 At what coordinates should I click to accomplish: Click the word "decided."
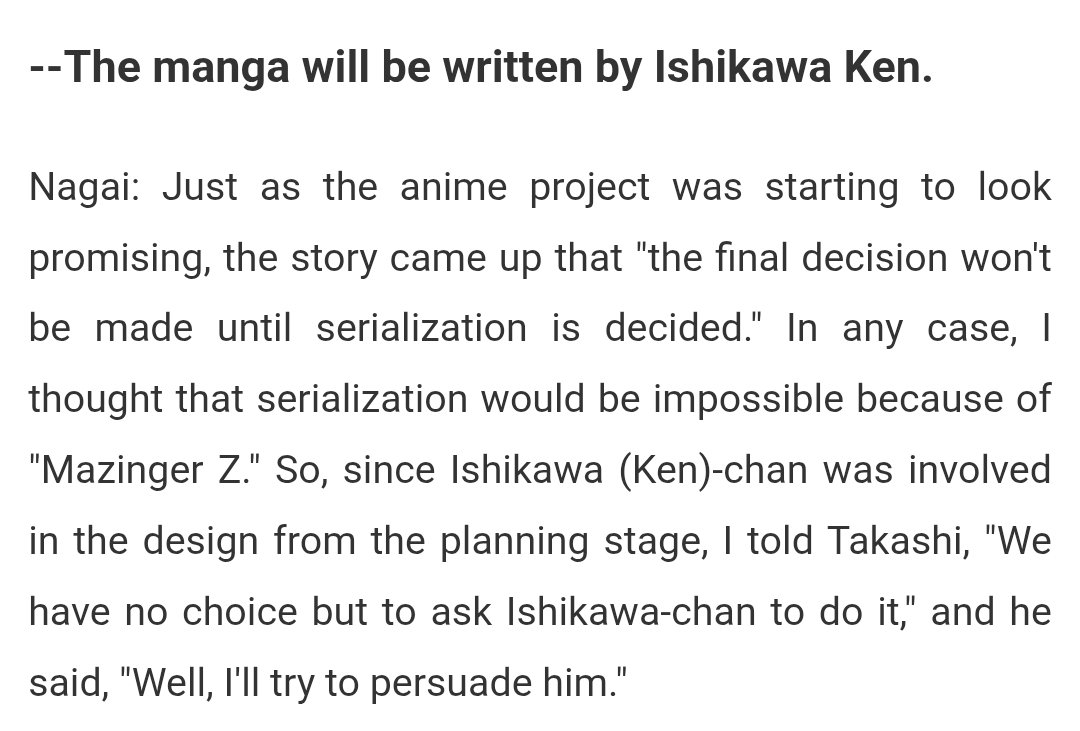click(x=678, y=328)
